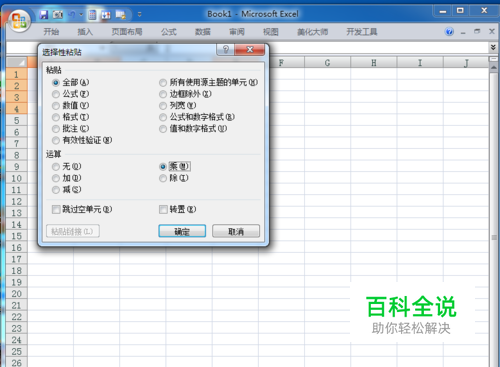Select column G header
500x367 pixels.
pyautogui.click(x=327, y=62)
